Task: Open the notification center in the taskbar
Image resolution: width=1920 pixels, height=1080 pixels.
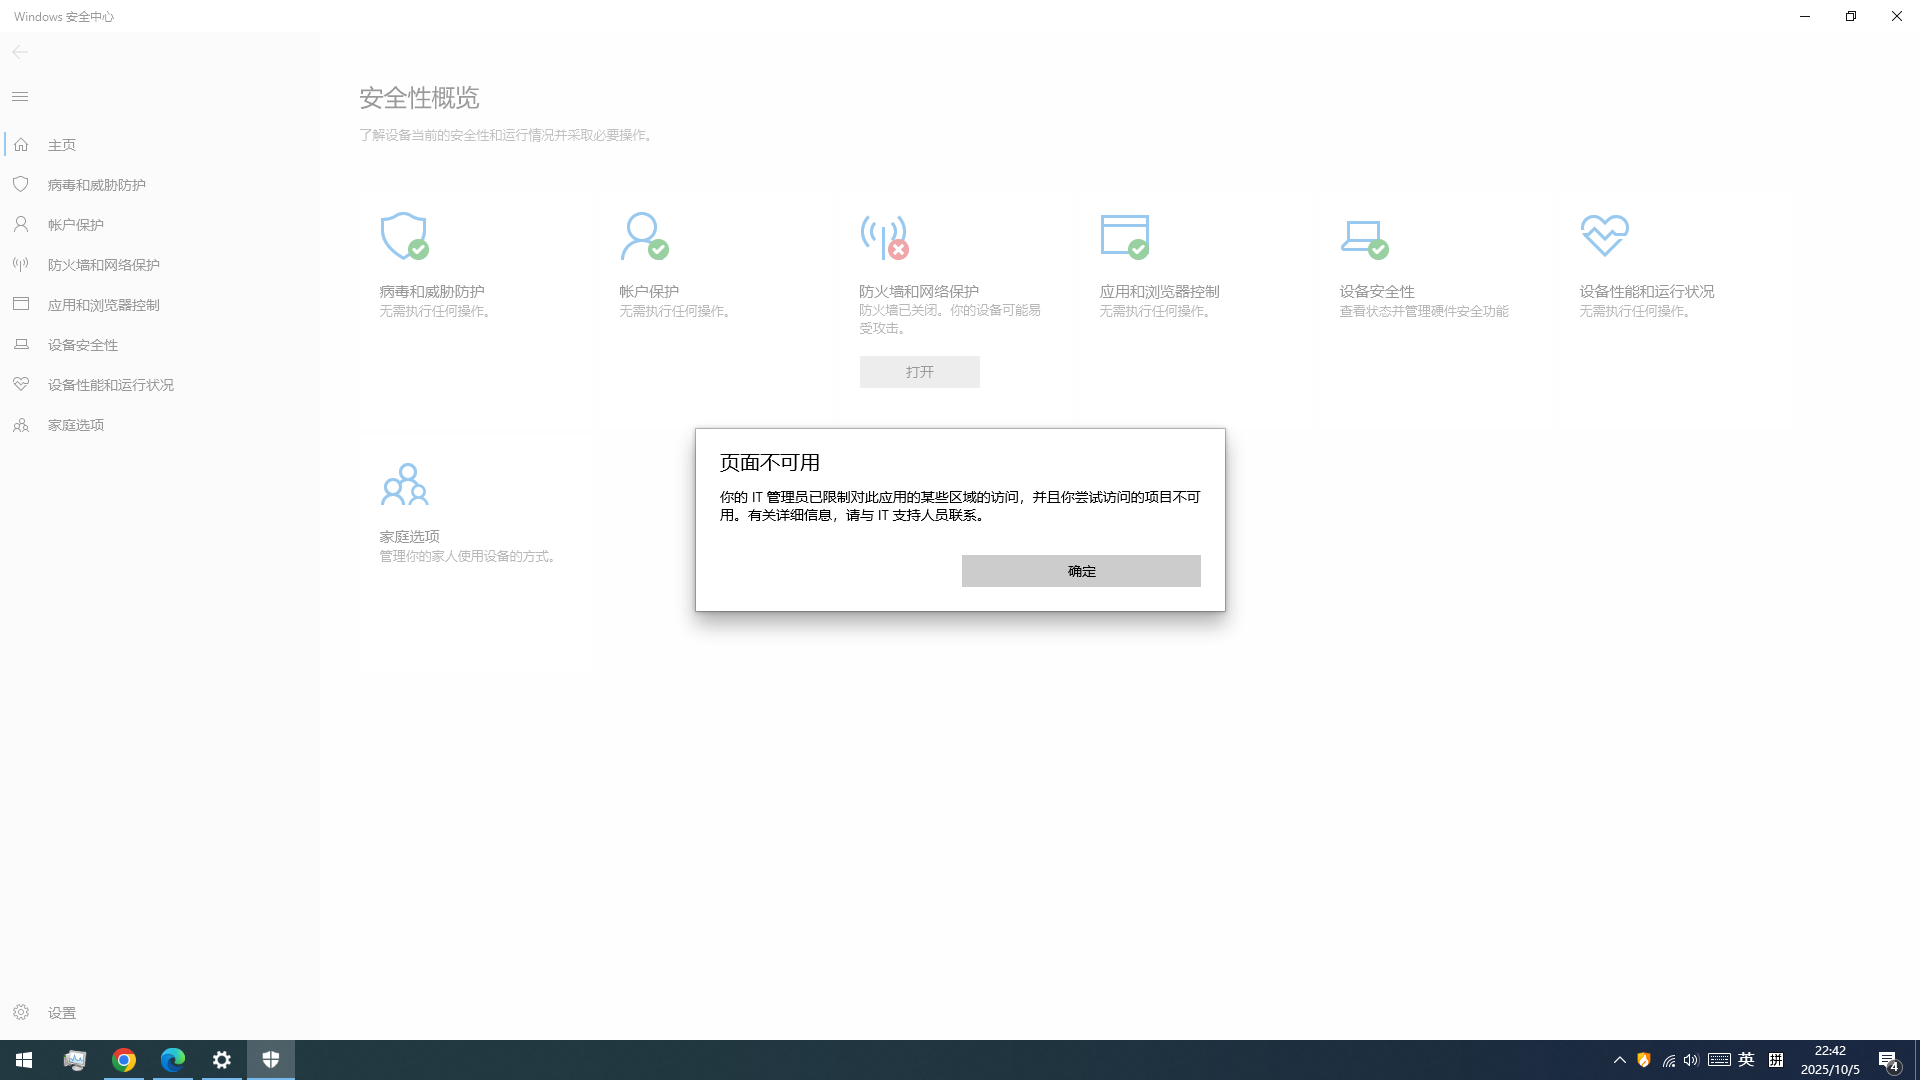Action: coord(1888,1060)
